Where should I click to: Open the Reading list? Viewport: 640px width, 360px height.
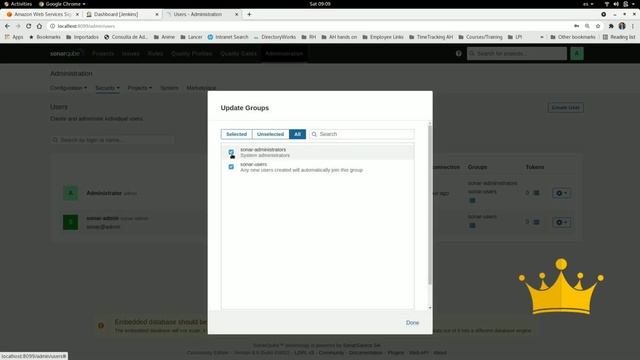point(619,37)
